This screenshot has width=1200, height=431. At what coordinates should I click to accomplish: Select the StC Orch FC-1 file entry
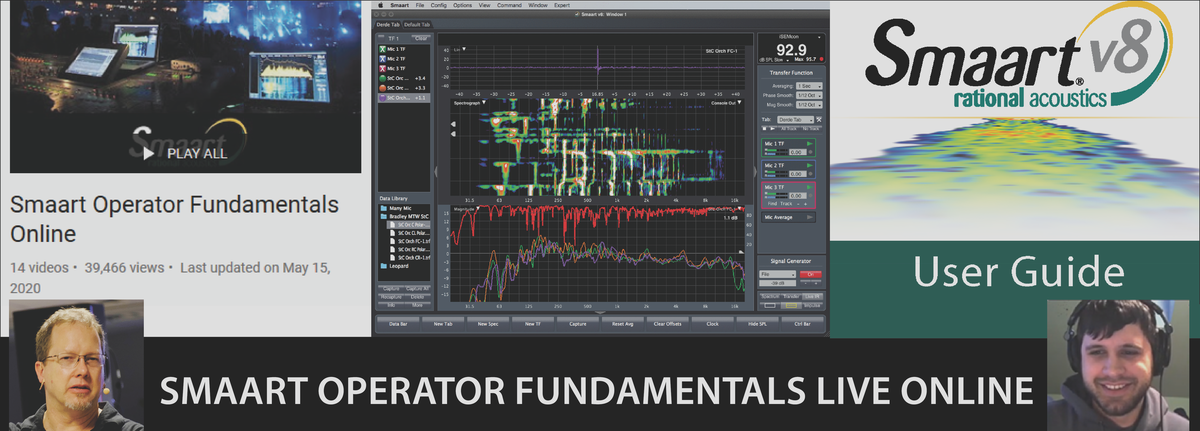coord(412,241)
